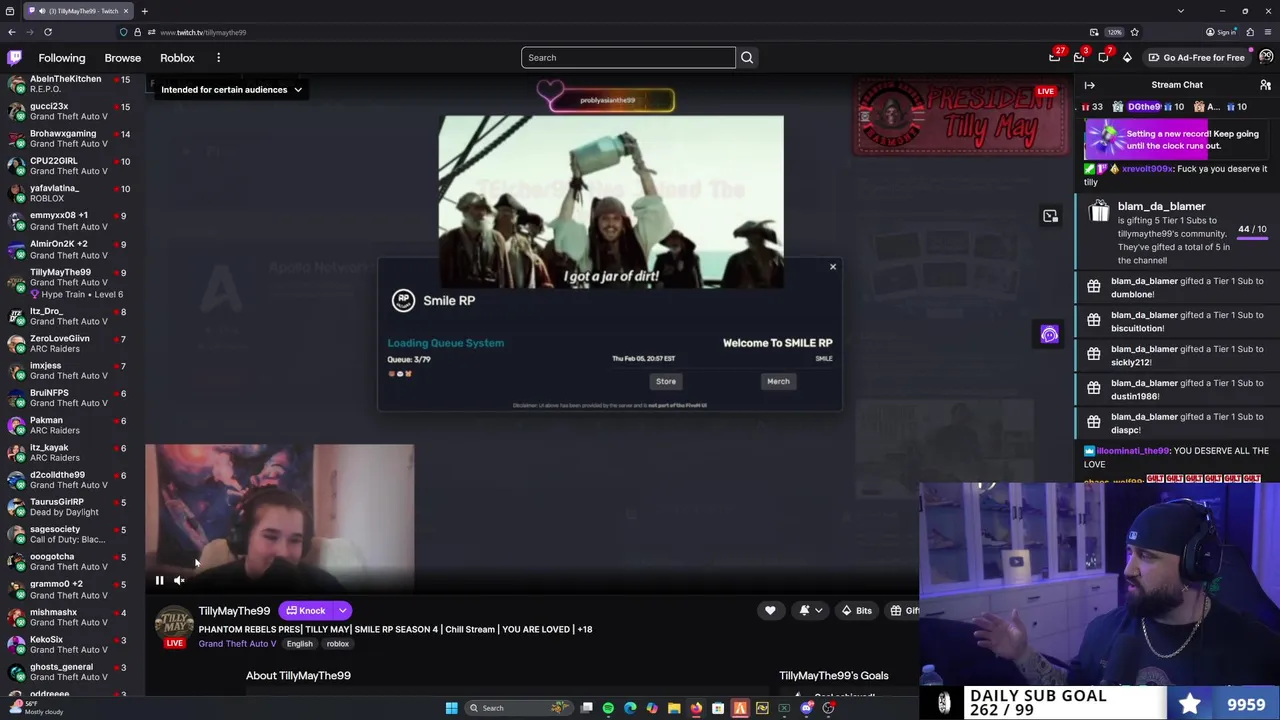1280x720 pixels.
Task: Open Windows Start menu
Action: [x=451, y=708]
